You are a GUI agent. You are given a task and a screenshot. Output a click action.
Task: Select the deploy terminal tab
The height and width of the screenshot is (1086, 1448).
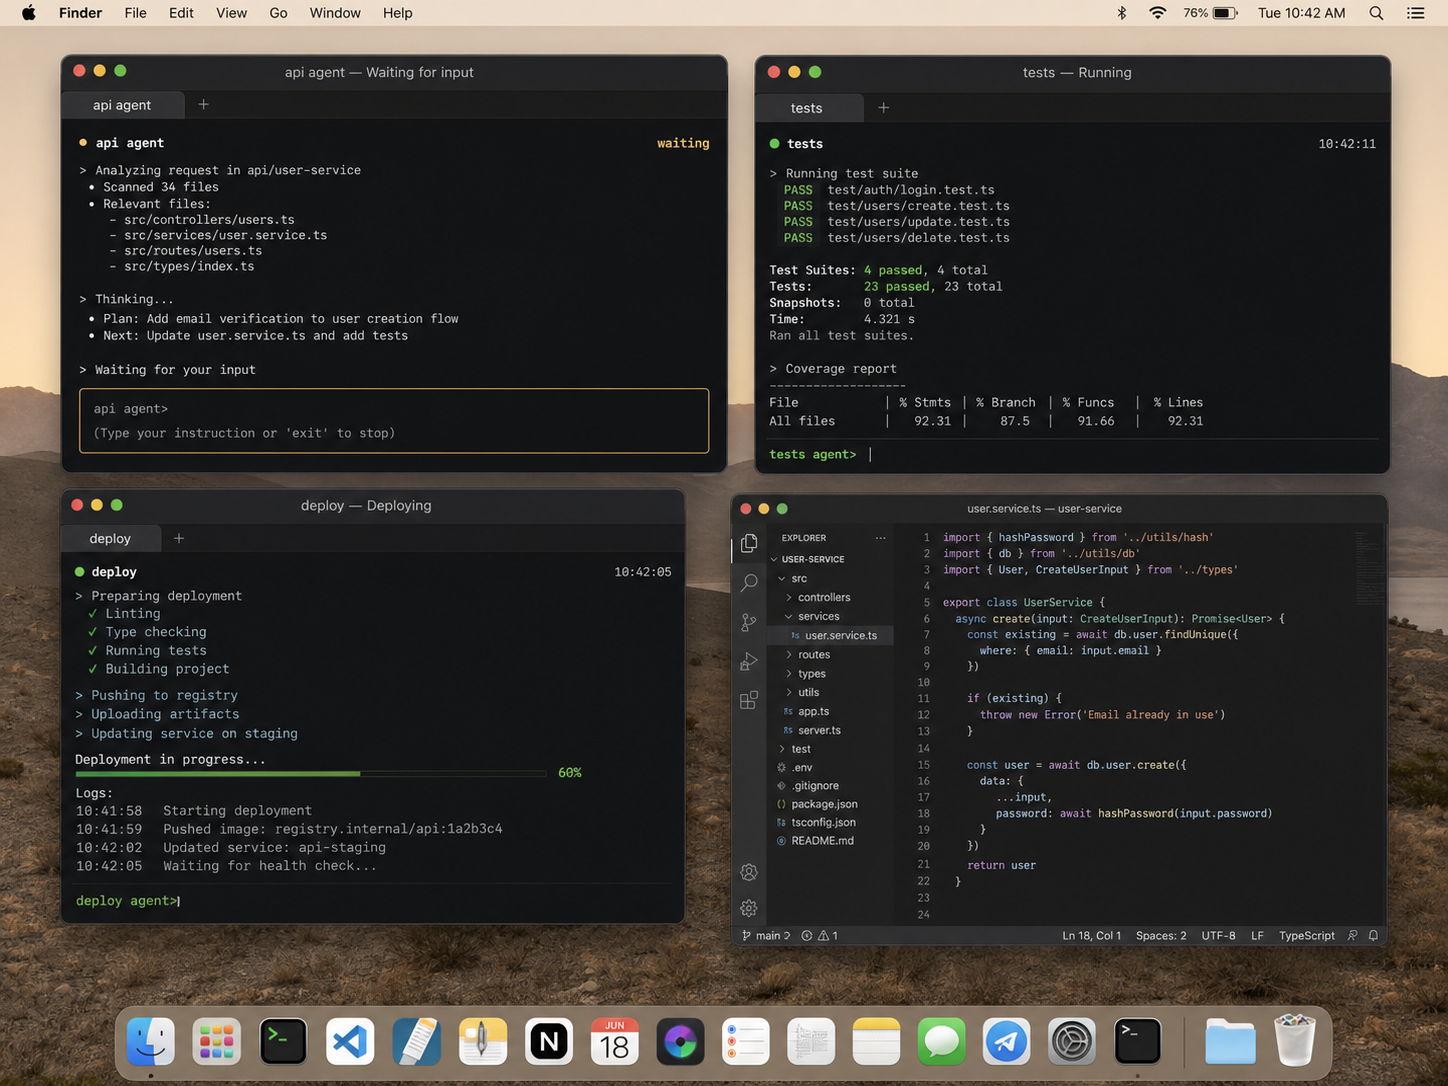(x=110, y=538)
